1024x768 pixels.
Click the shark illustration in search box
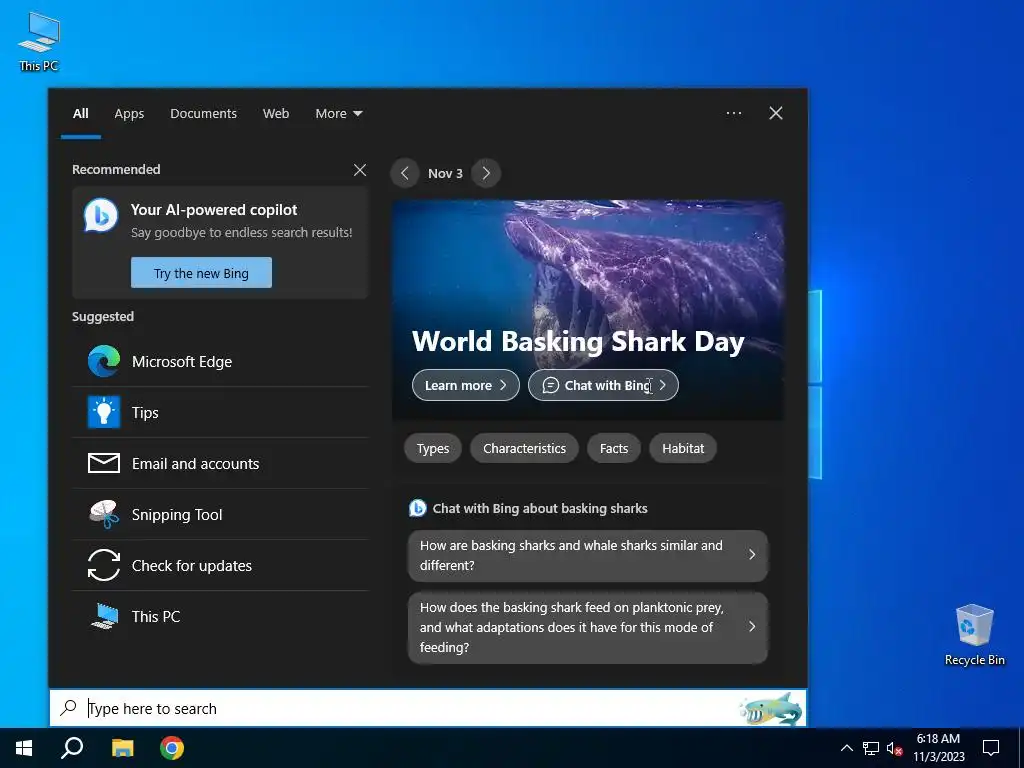pyautogui.click(x=771, y=709)
